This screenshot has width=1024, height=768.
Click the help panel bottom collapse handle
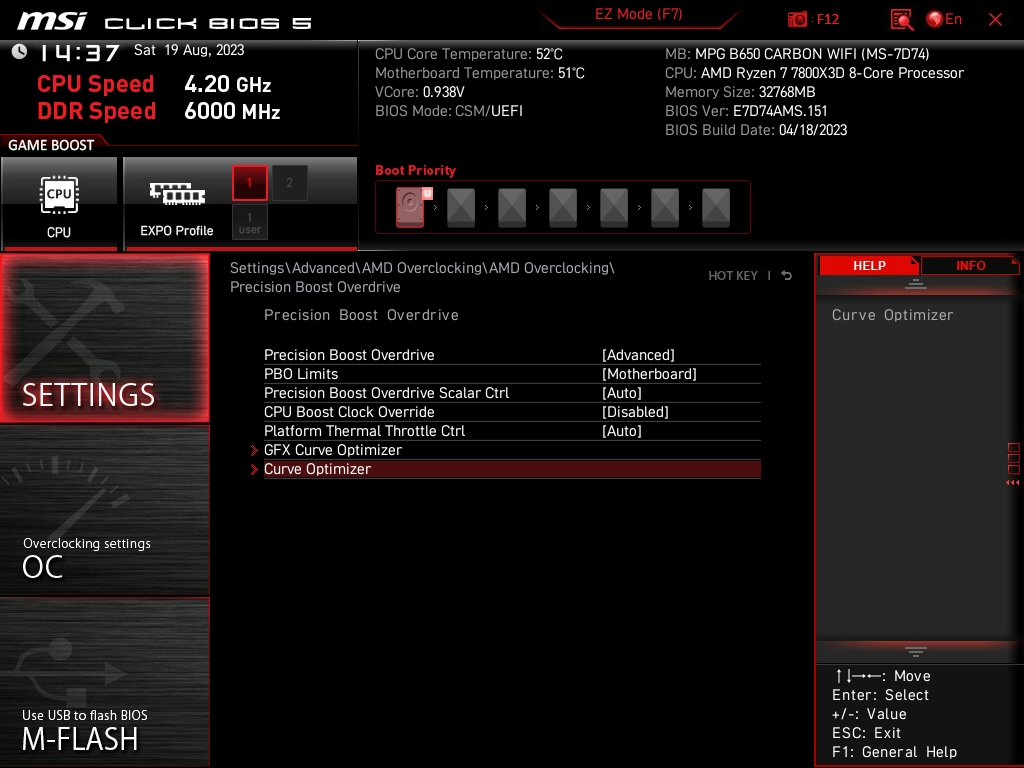(x=916, y=651)
